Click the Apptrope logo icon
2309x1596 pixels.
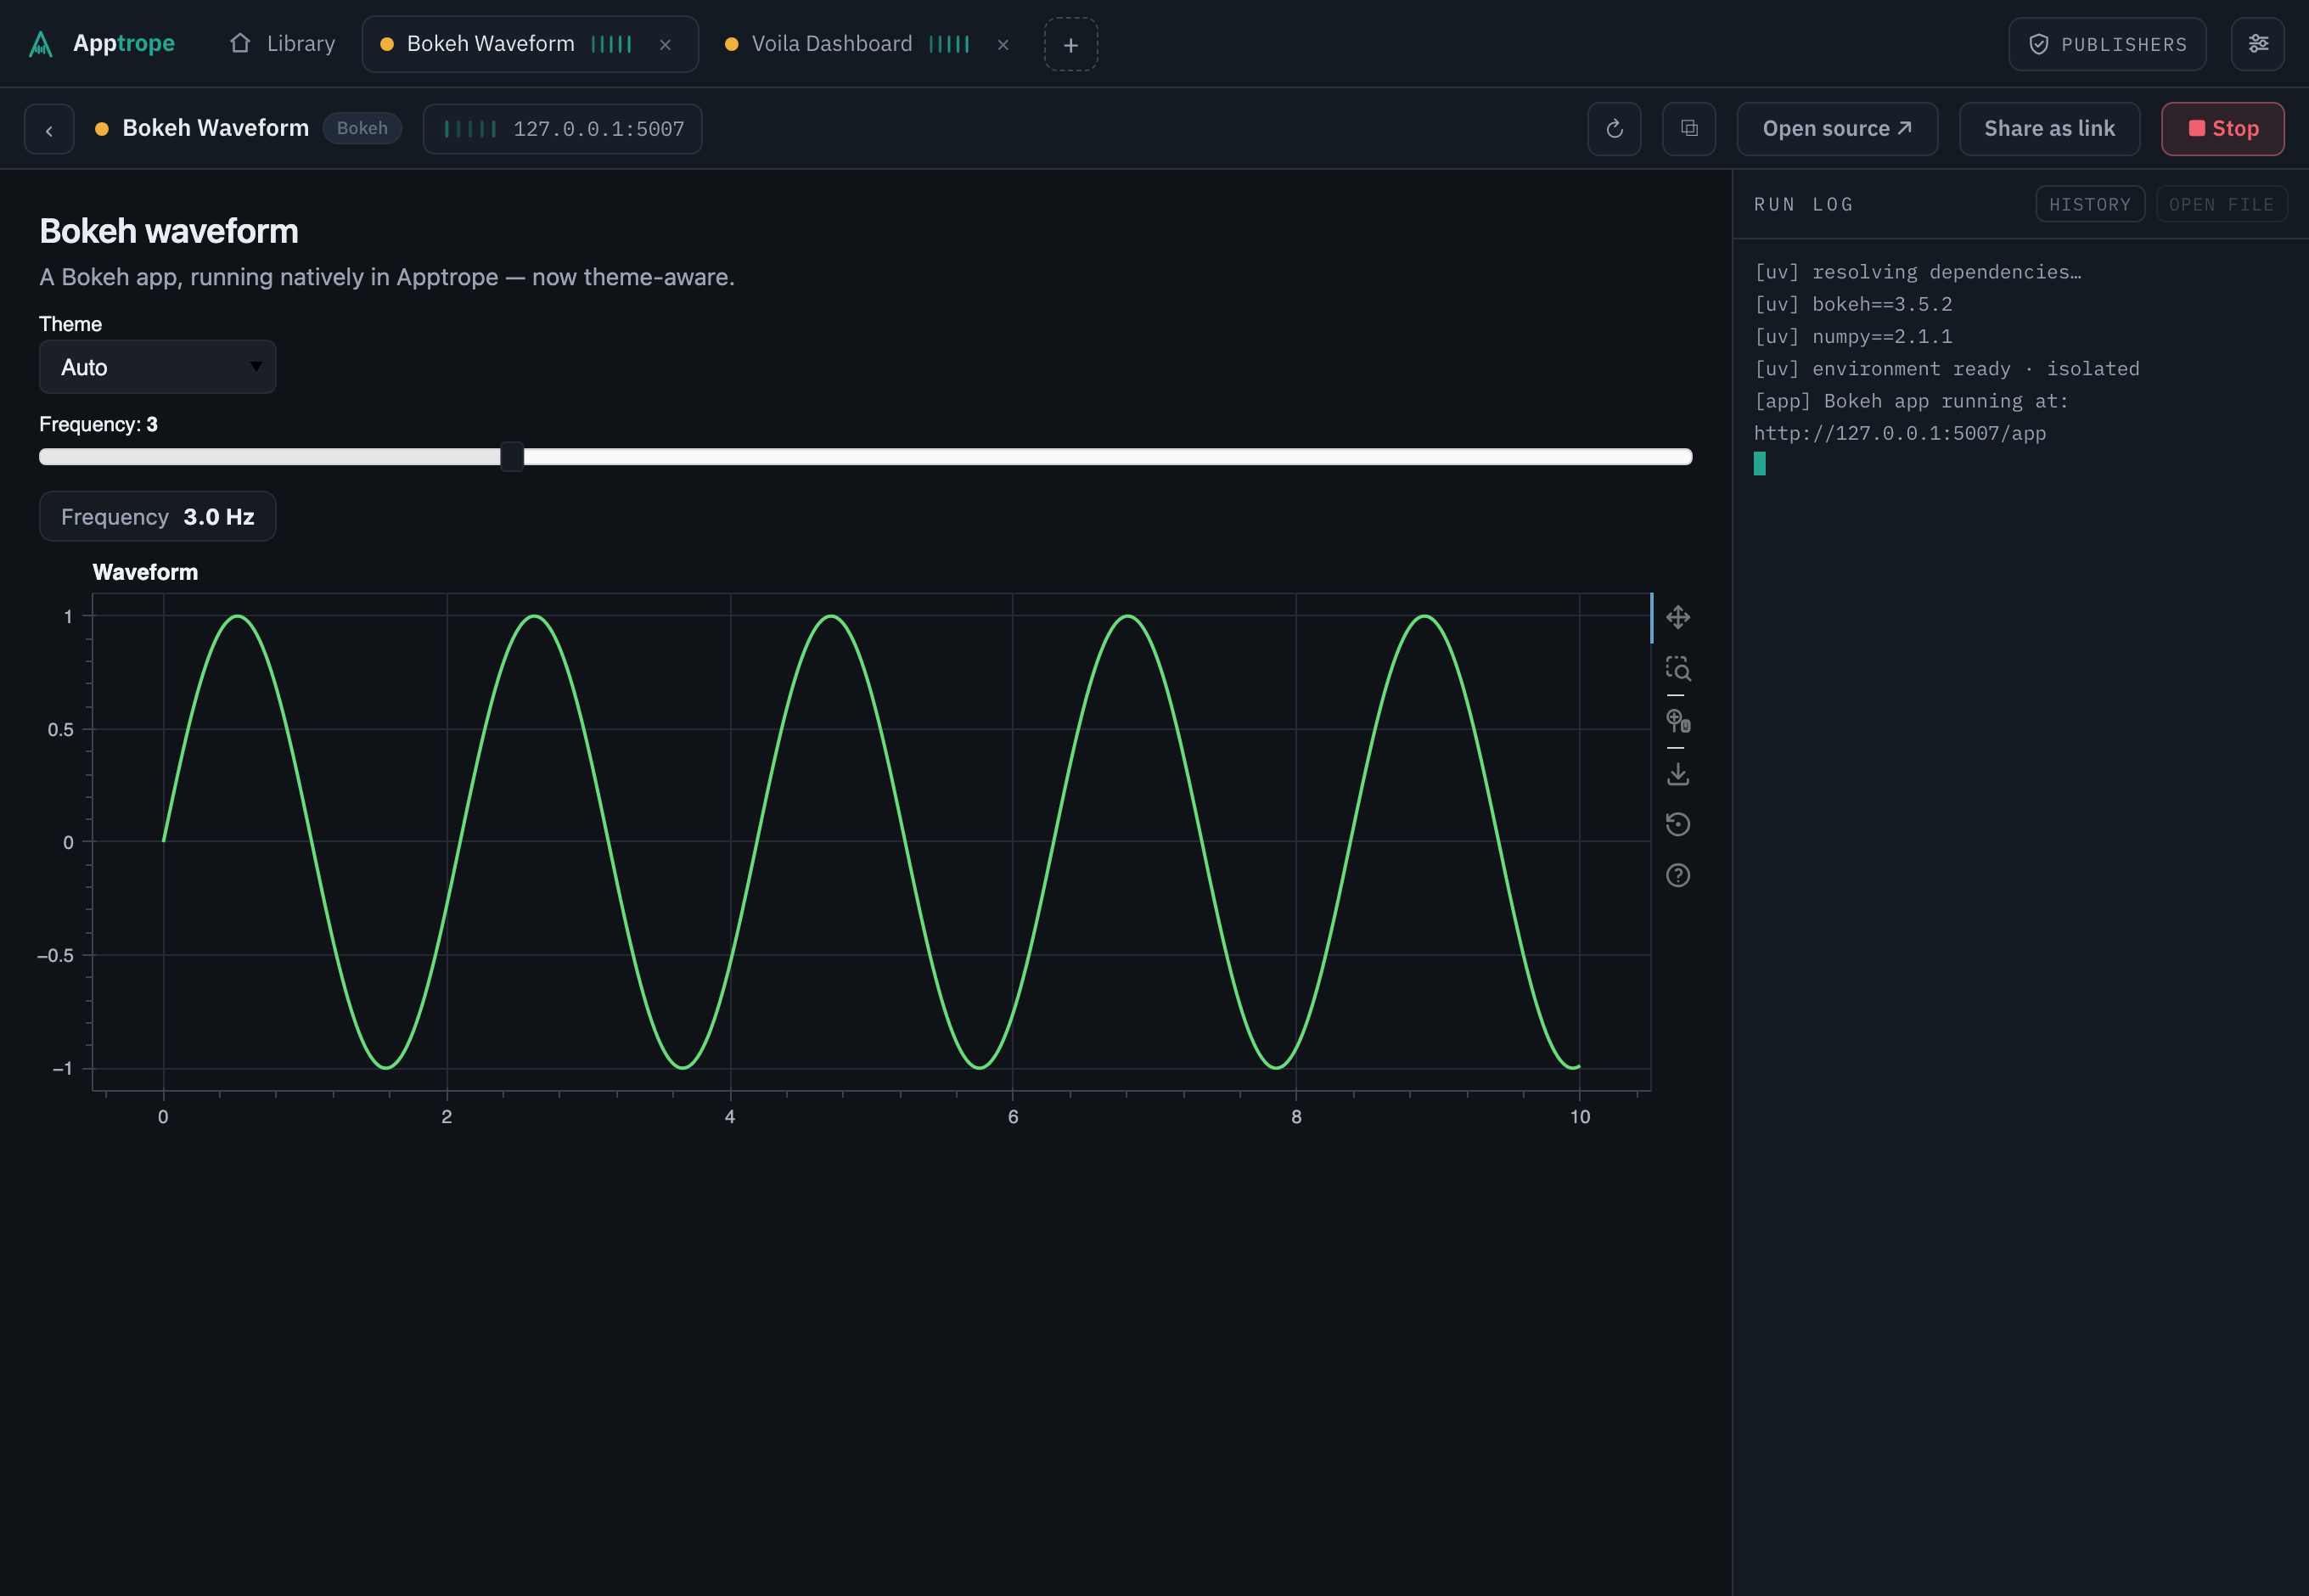tap(41, 44)
